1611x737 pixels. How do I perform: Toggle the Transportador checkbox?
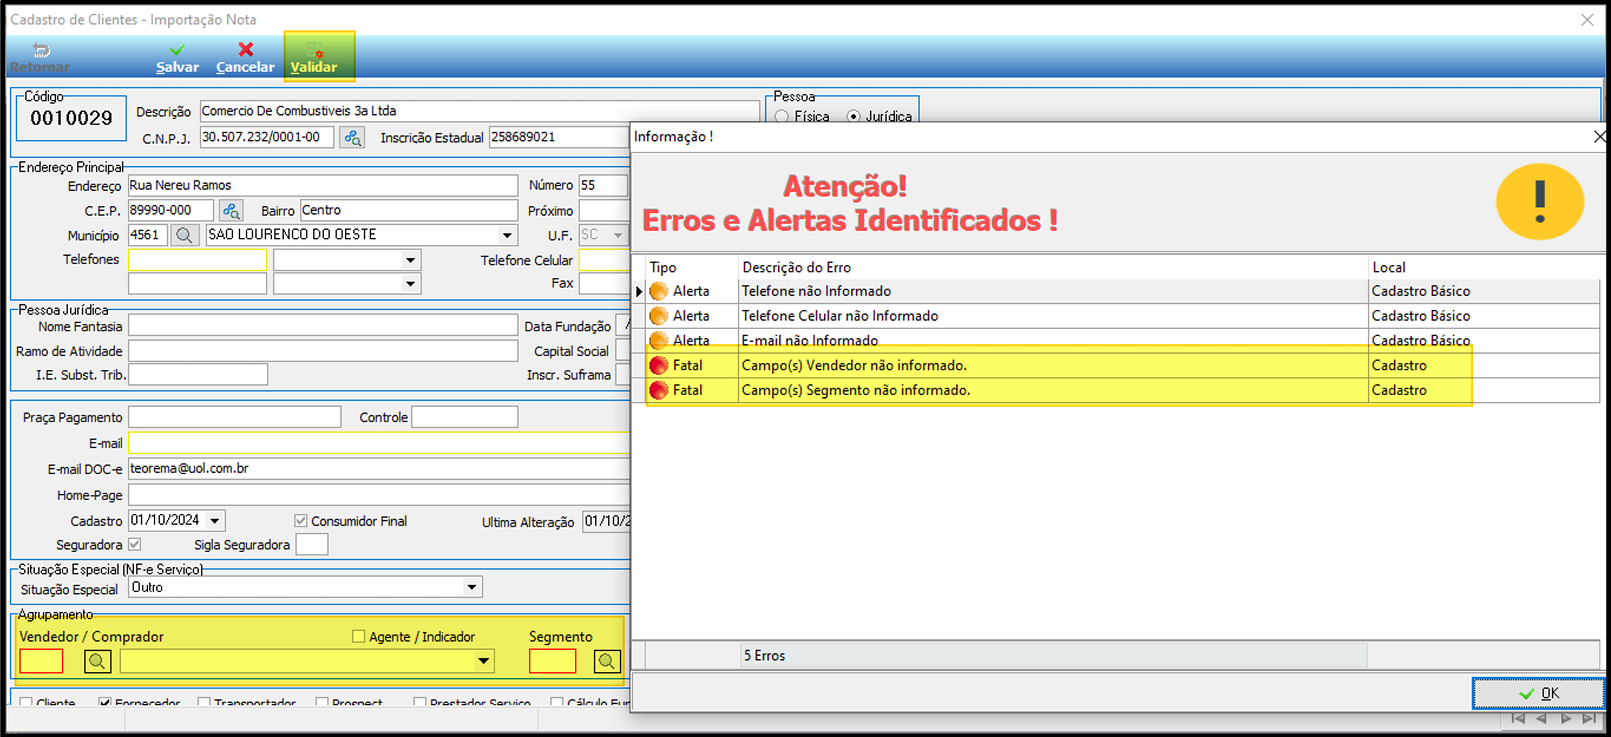coord(204,703)
